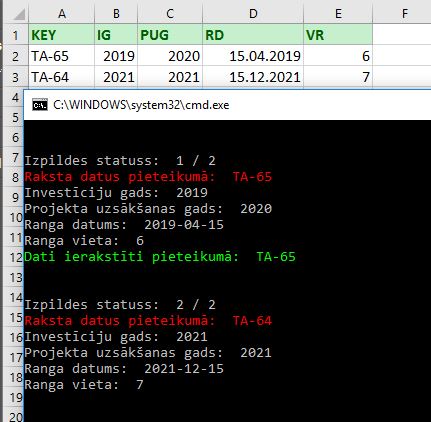431x422 pixels.
Task: Click the PUG header cell
Action: tap(170, 35)
